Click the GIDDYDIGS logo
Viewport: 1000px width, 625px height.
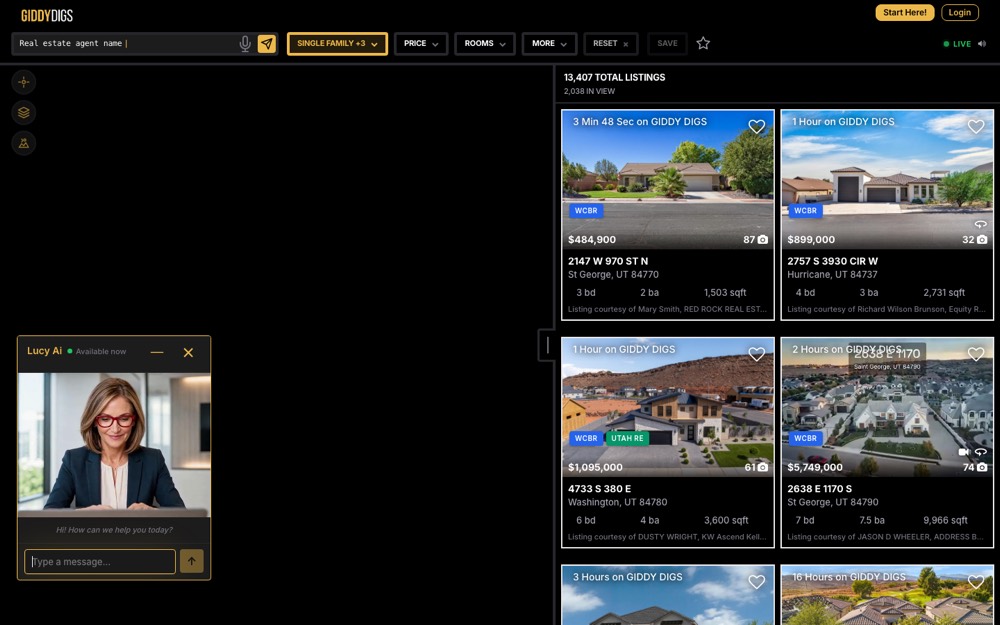[x=47, y=16]
